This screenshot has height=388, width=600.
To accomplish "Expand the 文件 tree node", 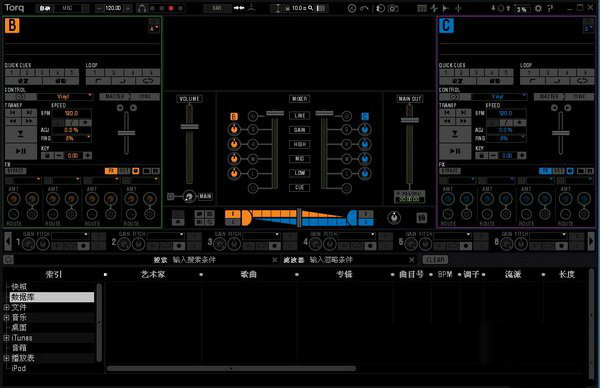I will pos(6,307).
